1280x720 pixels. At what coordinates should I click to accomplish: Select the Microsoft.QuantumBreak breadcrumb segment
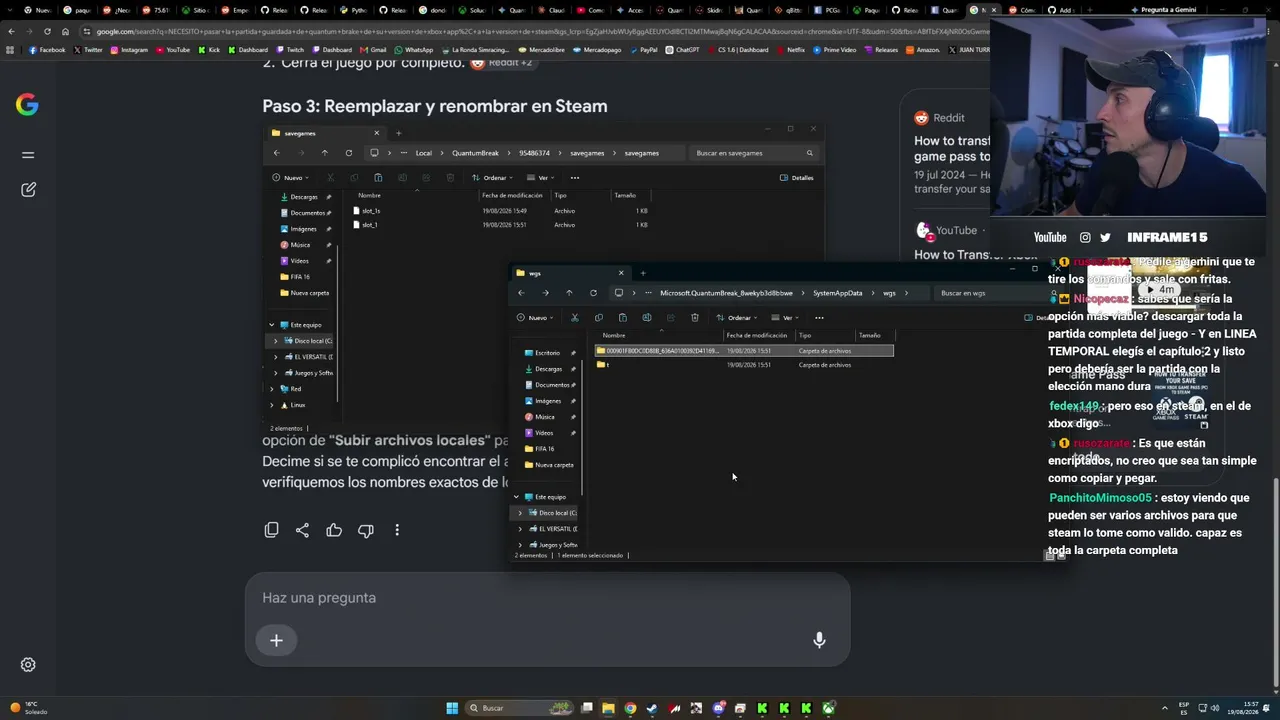[x=726, y=293]
